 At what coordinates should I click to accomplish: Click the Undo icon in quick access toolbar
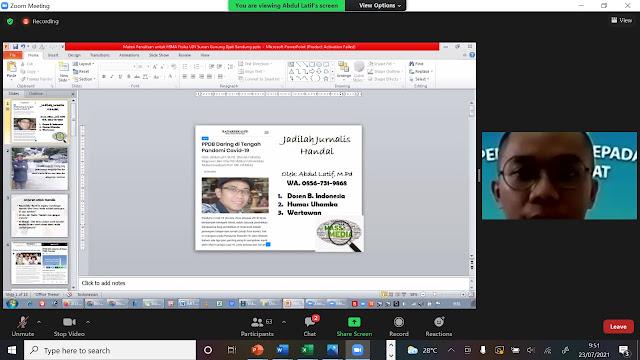click(23, 47)
